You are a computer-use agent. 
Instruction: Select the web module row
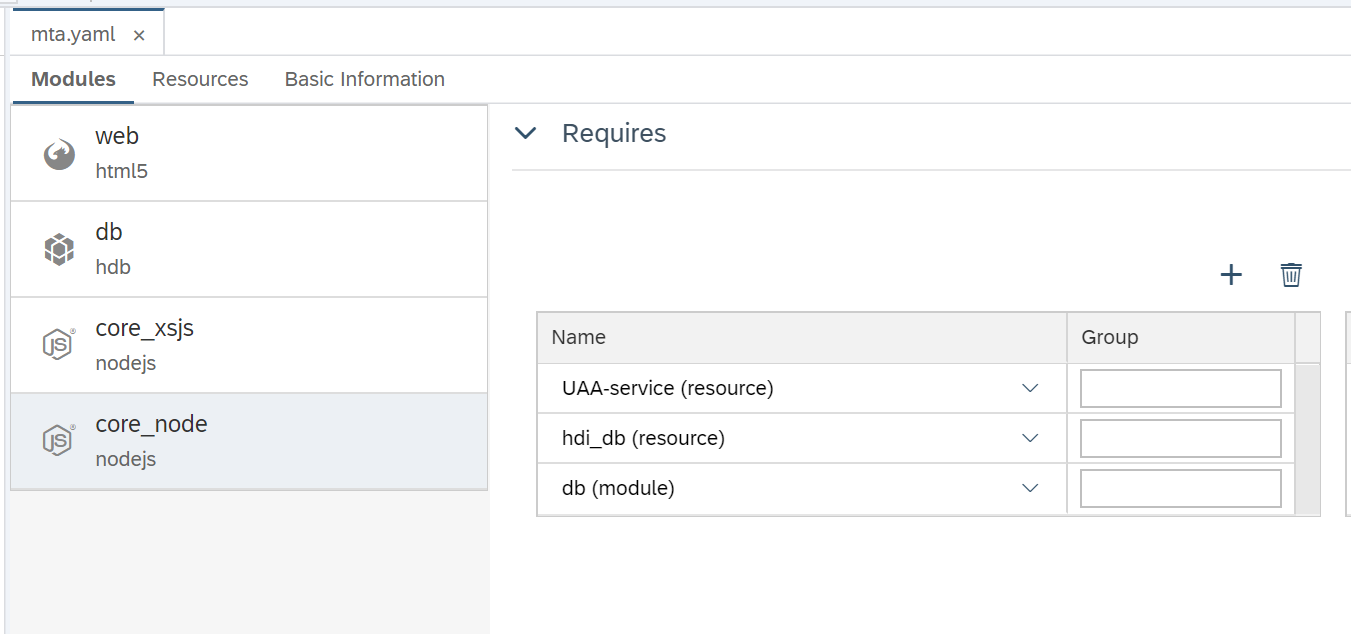[249, 153]
